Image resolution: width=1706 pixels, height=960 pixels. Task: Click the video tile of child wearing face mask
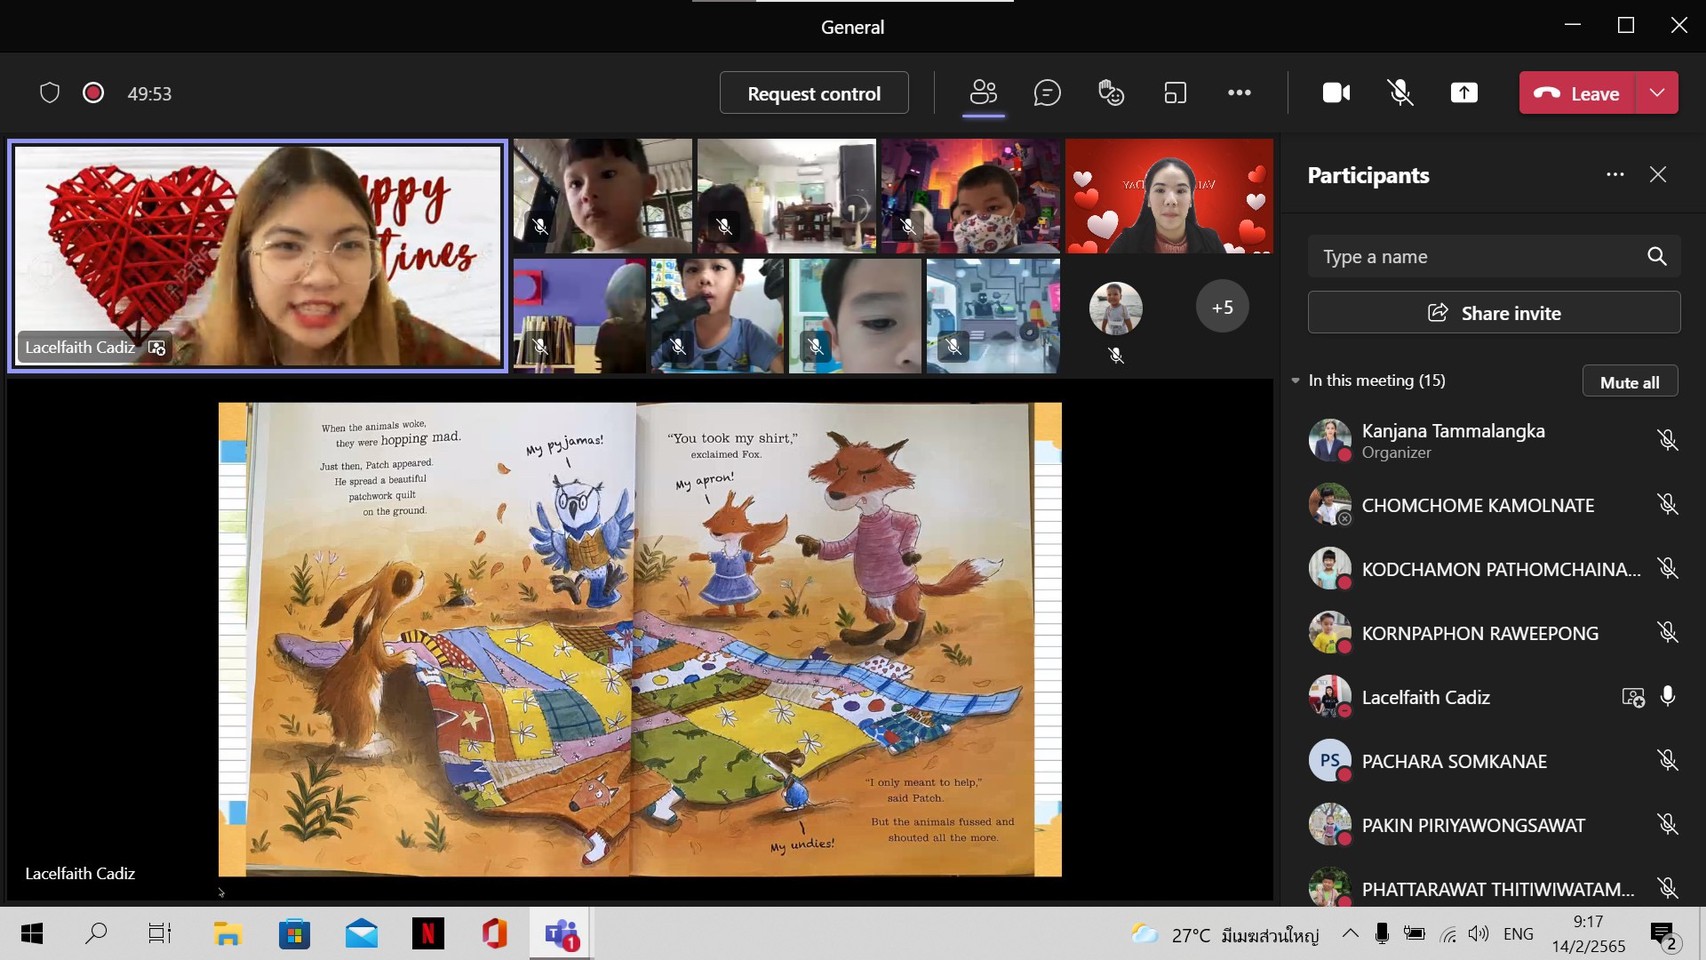[x=970, y=196]
